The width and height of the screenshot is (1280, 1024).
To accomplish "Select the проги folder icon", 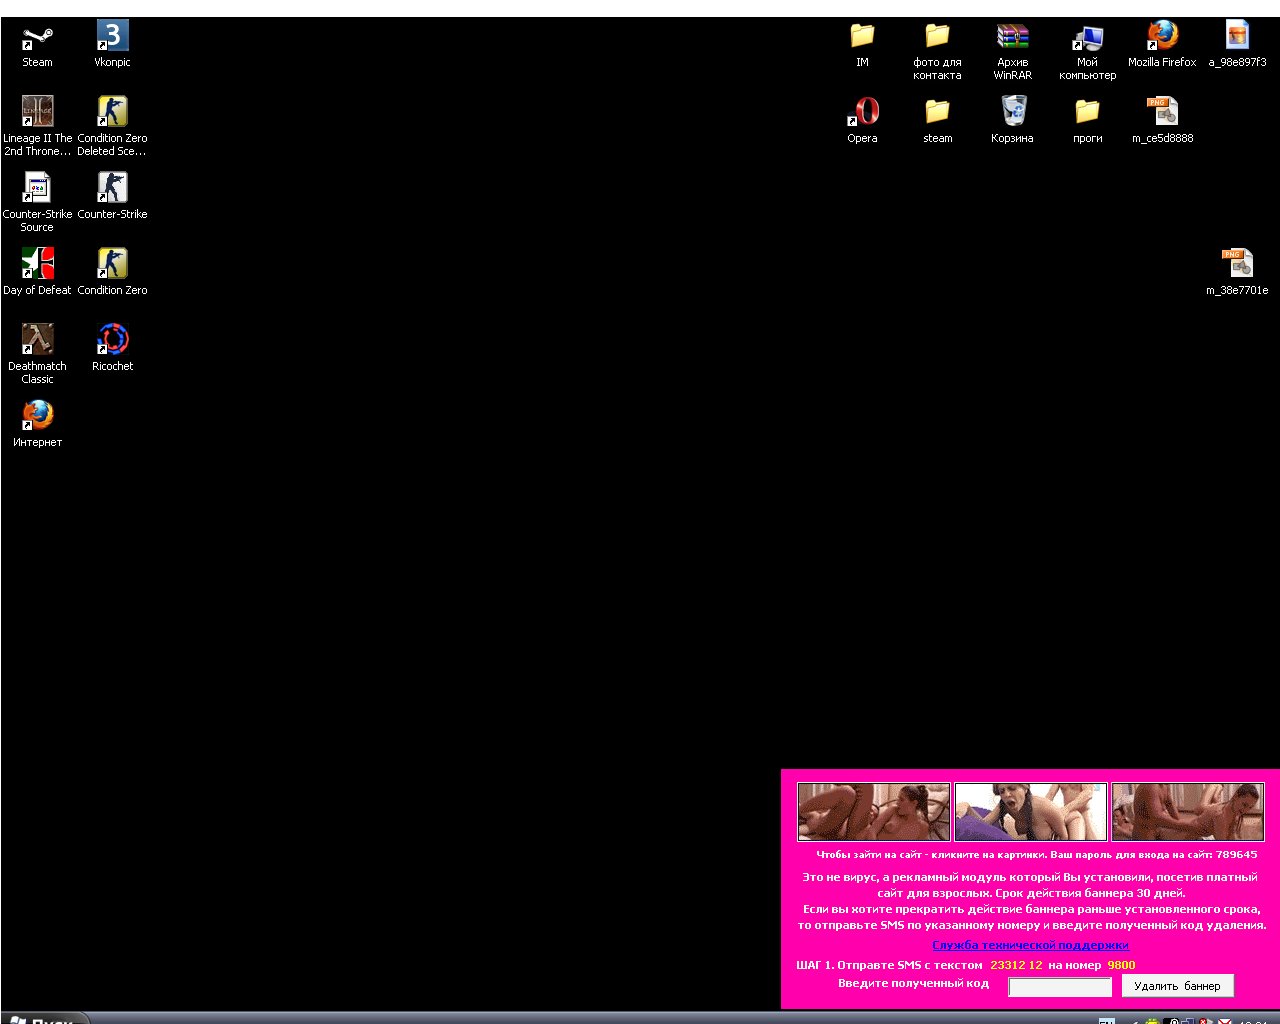I will pyautogui.click(x=1087, y=121).
